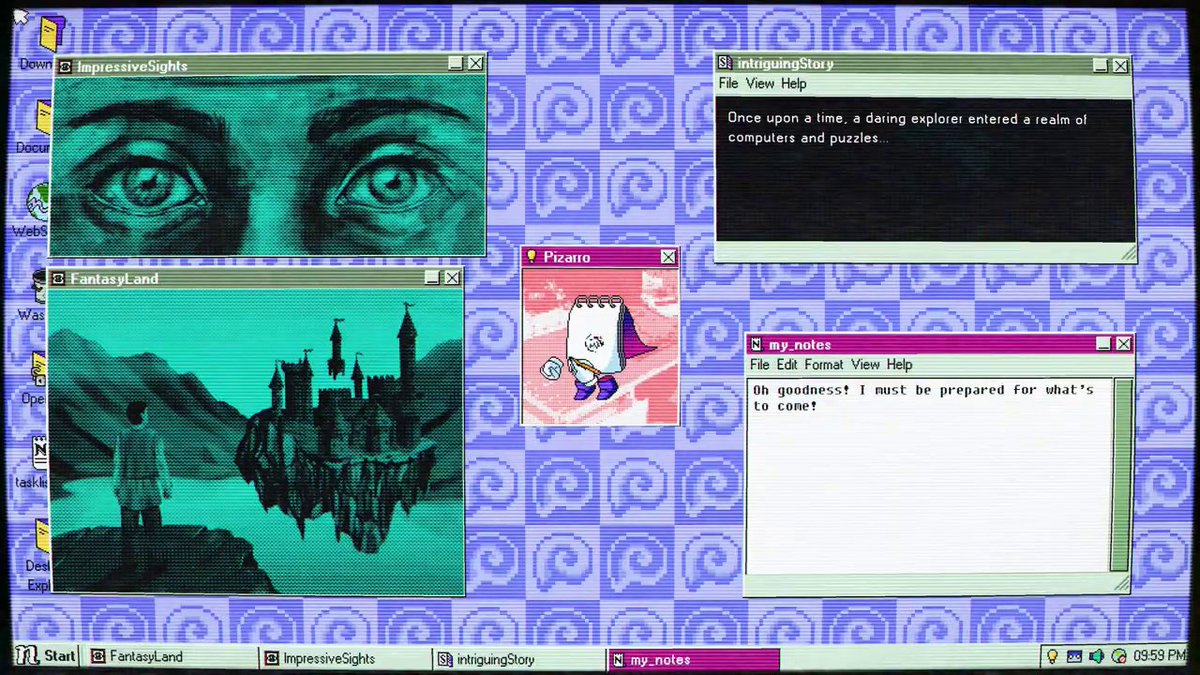Click the lightbulb hint tray icon
This screenshot has width=1200, height=675.
[1052, 657]
